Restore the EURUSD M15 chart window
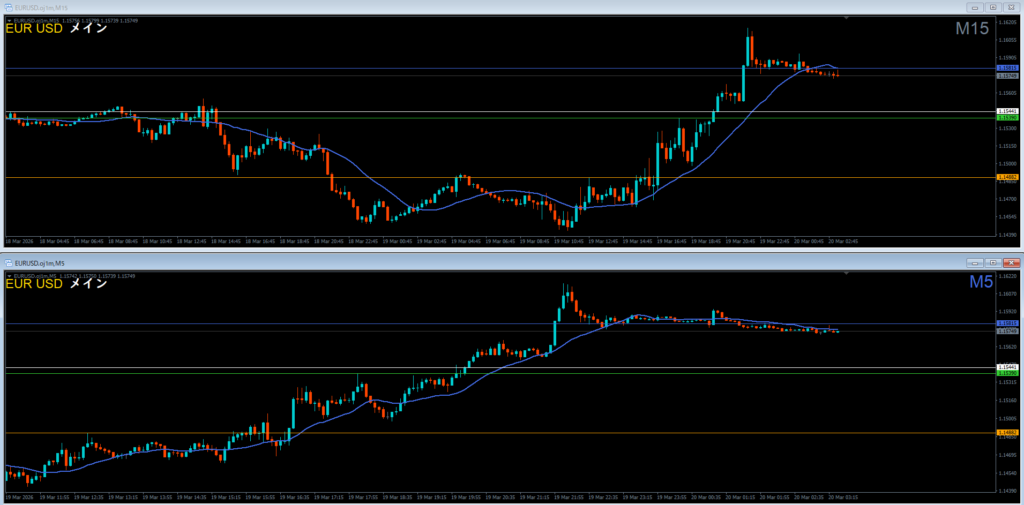 point(993,7)
